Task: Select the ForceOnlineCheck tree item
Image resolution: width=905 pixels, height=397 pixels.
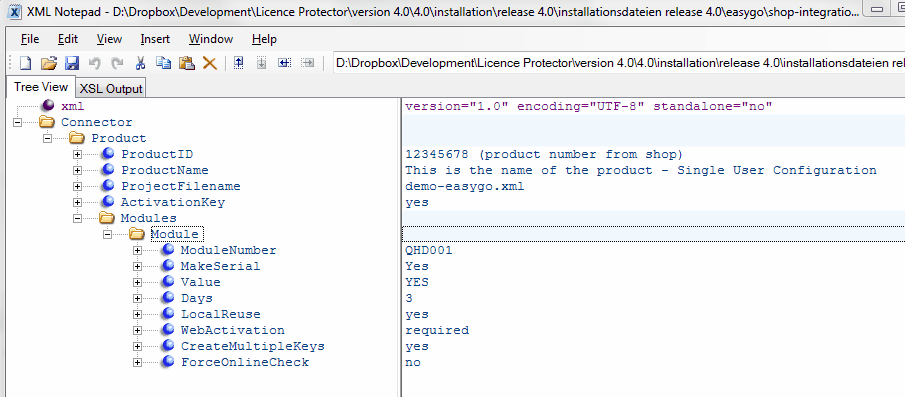Action: 245,362
